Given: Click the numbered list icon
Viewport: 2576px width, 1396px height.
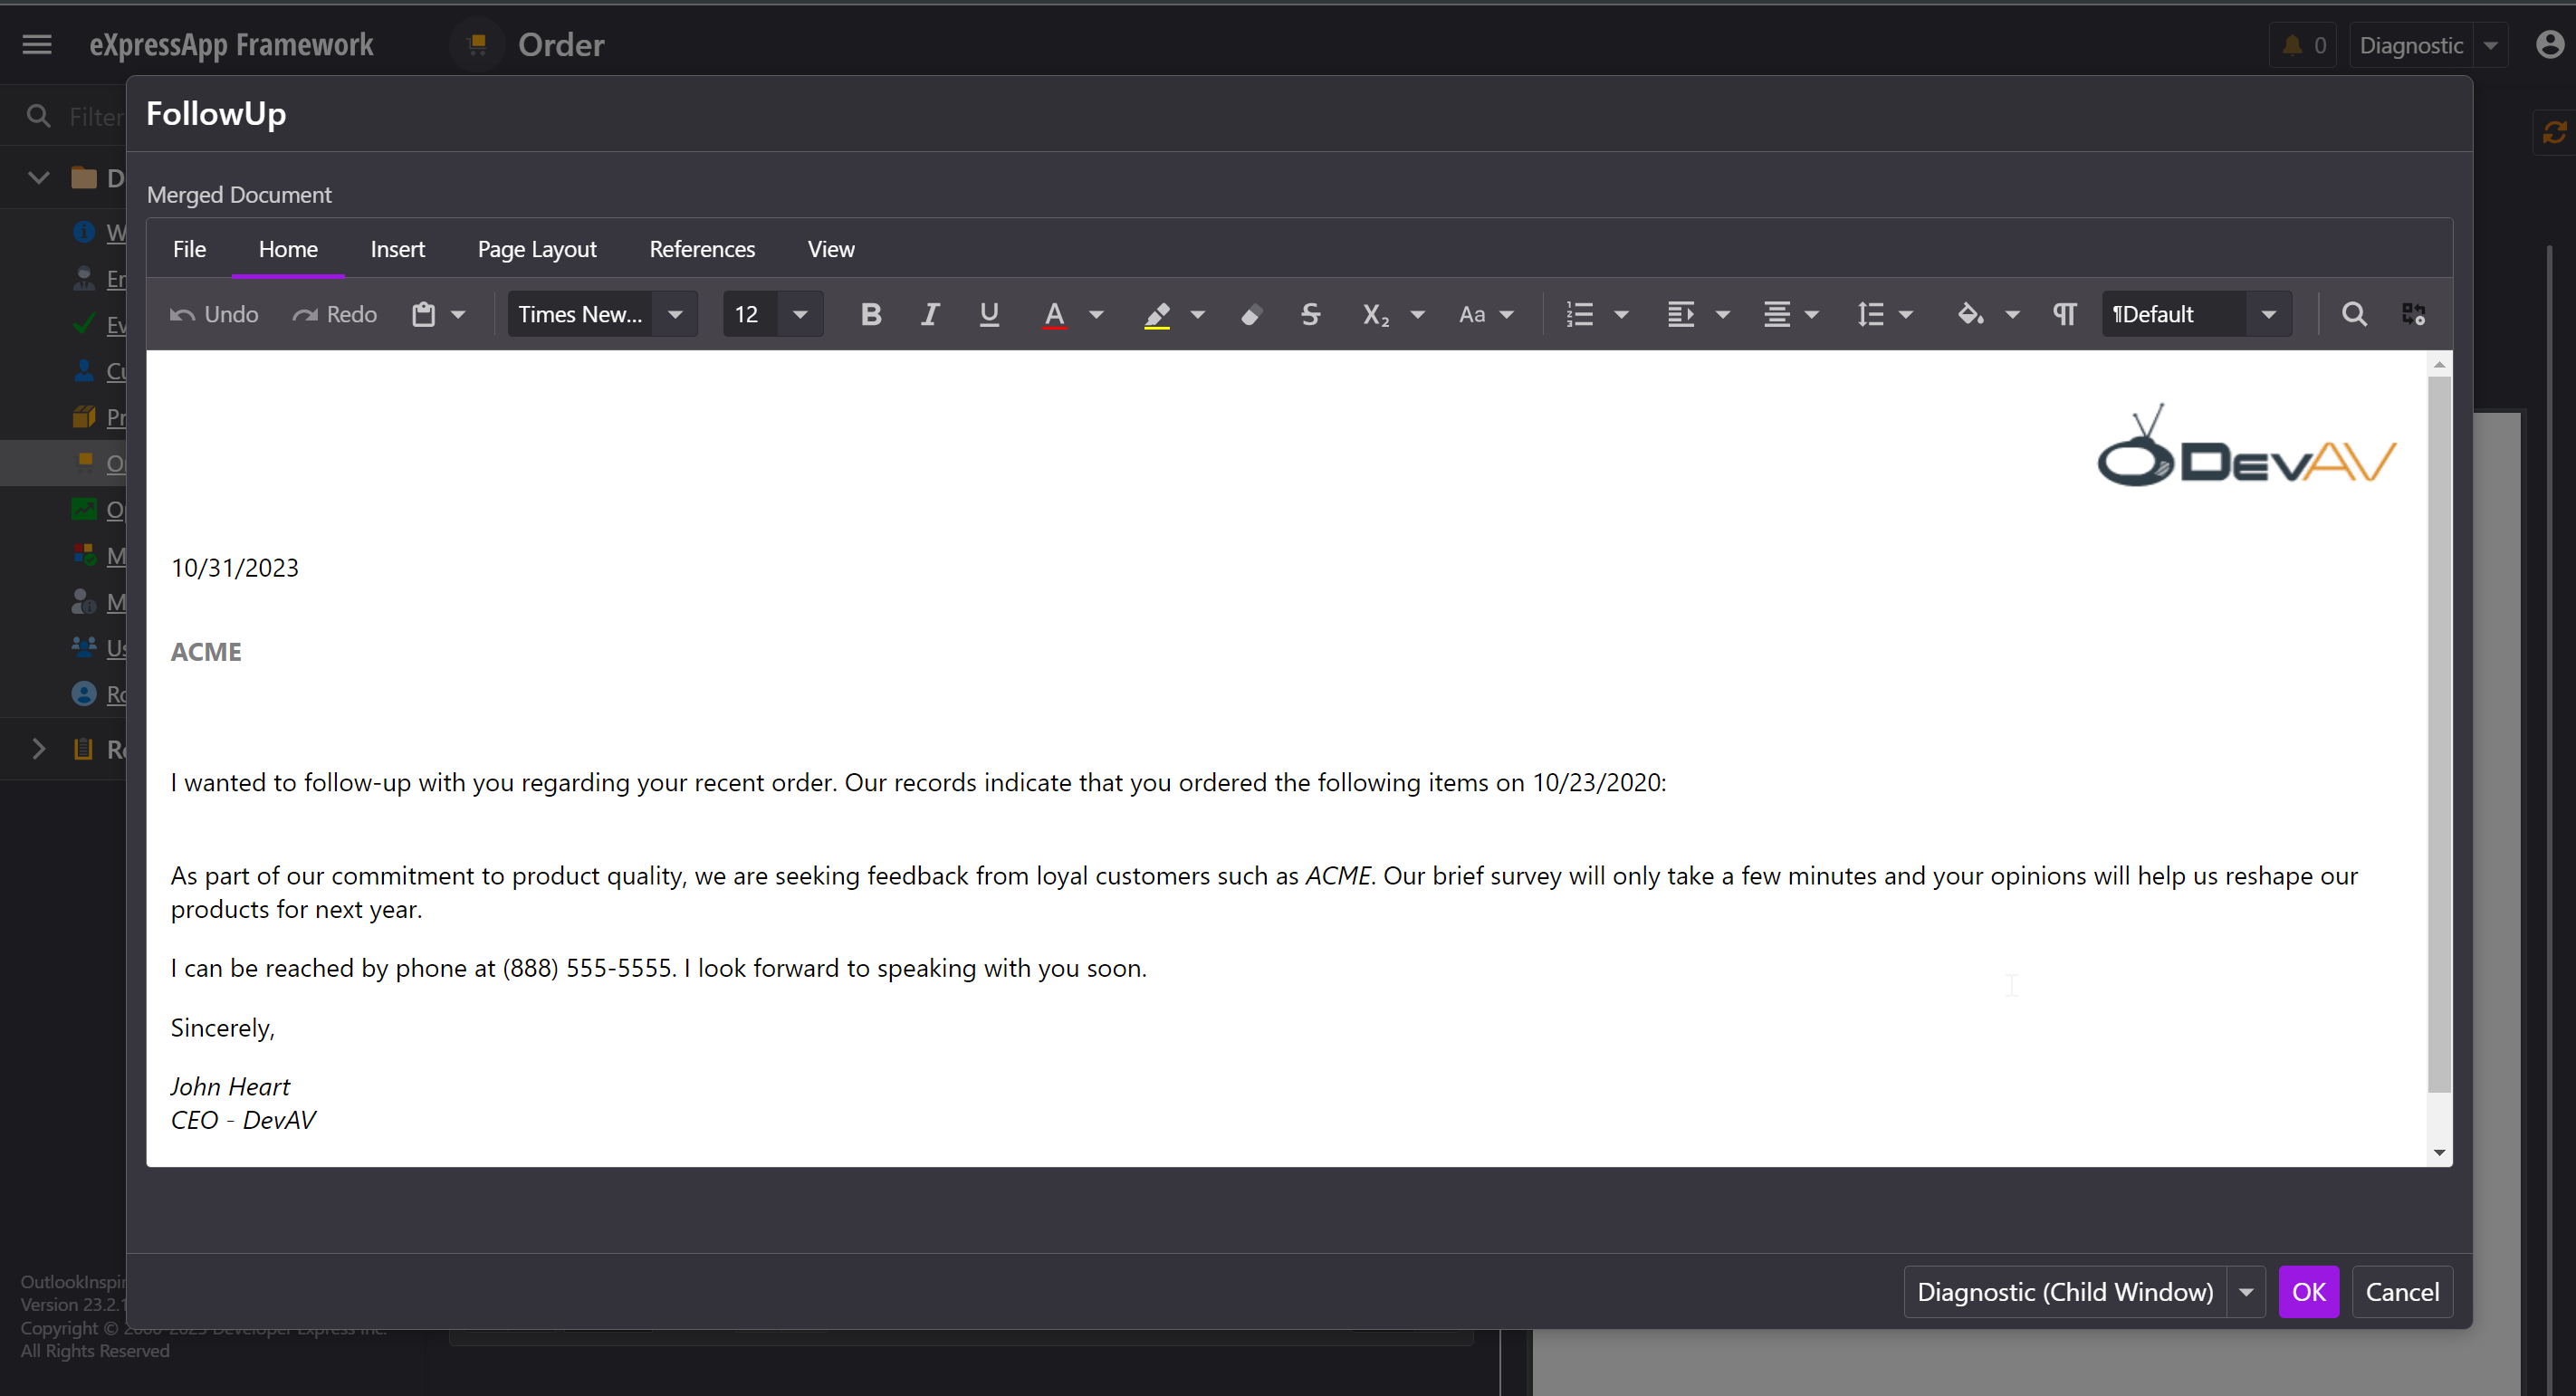Looking at the screenshot, I should [x=1579, y=314].
